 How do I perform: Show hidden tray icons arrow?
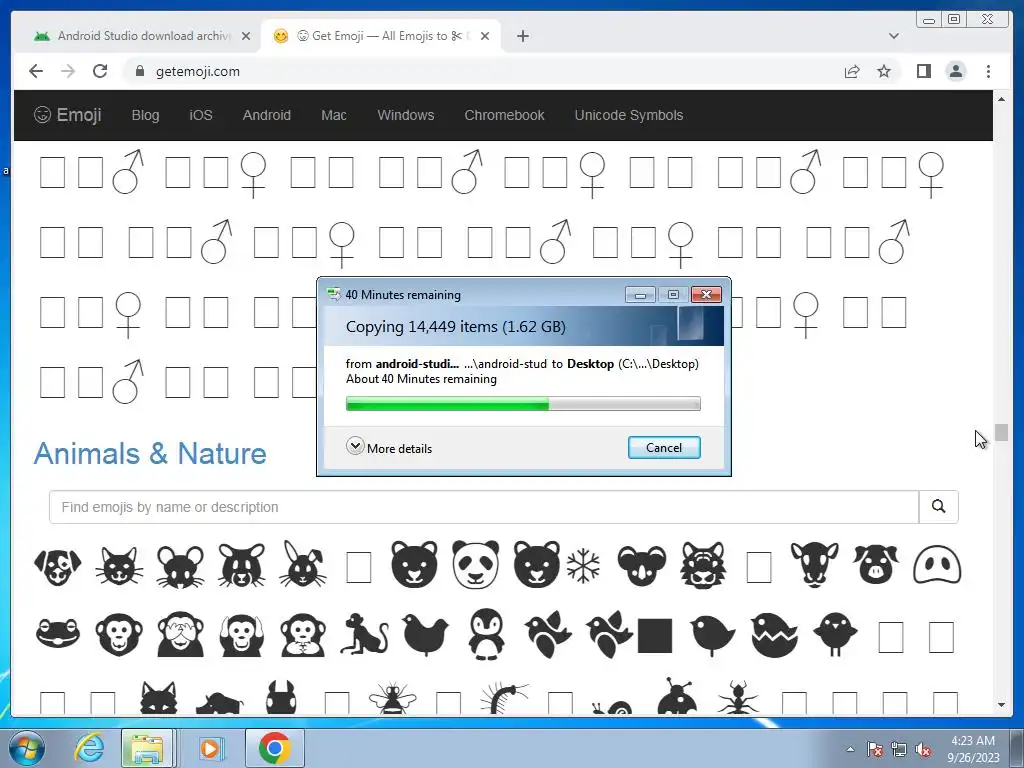(x=850, y=749)
